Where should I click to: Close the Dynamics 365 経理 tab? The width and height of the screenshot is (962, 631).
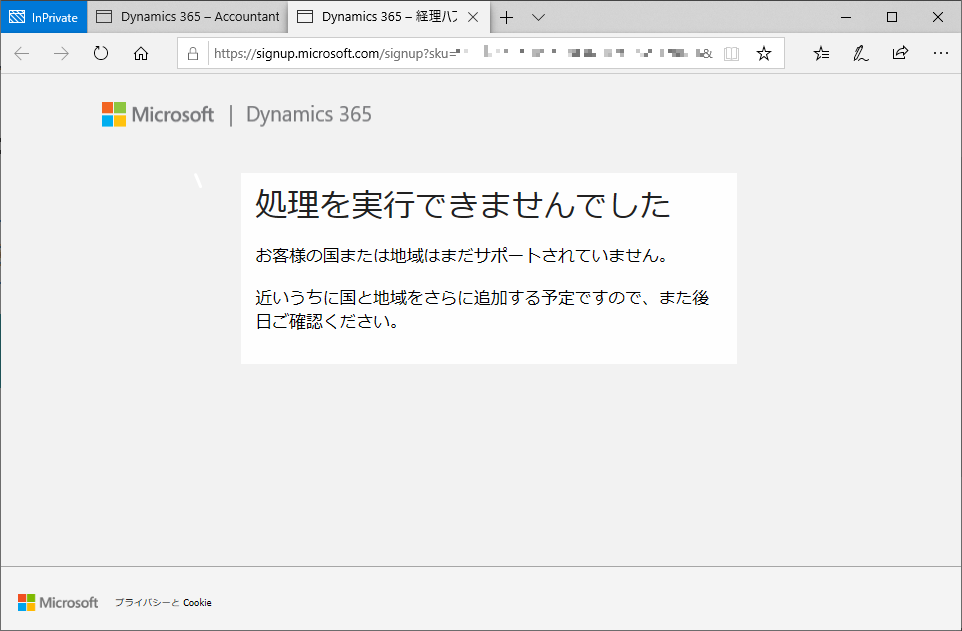(x=473, y=17)
